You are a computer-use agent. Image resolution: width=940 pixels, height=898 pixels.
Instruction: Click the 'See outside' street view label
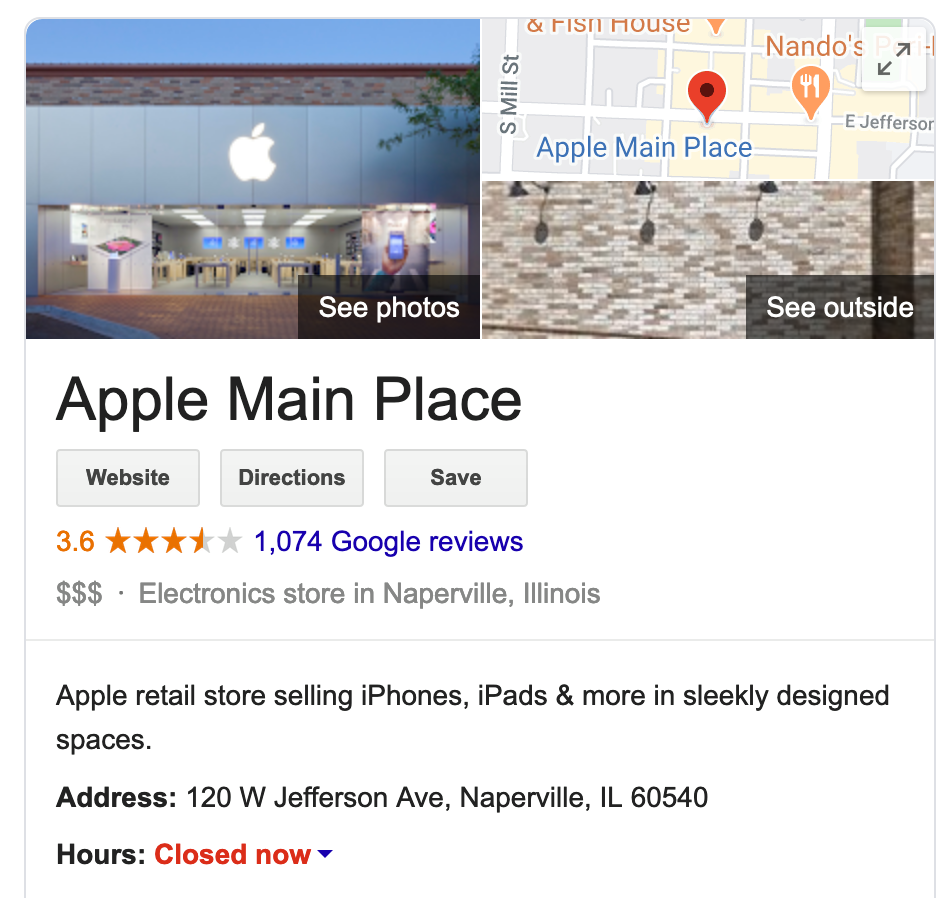click(839, 307)
